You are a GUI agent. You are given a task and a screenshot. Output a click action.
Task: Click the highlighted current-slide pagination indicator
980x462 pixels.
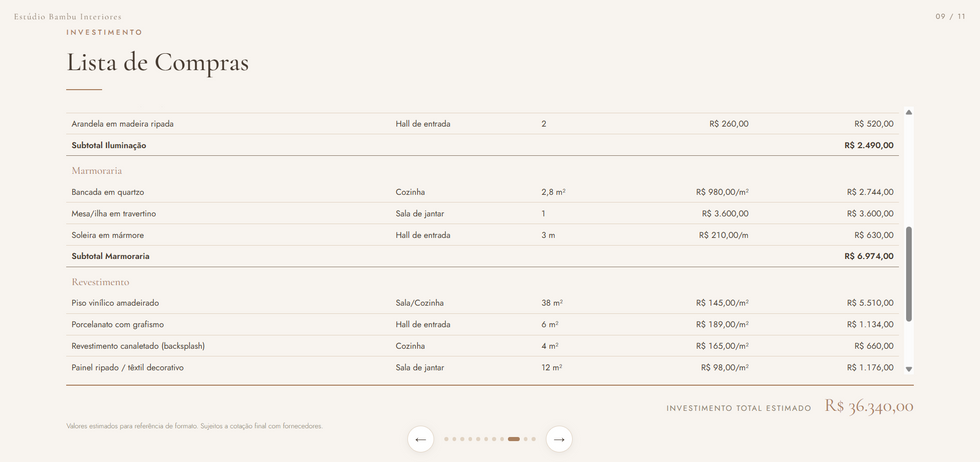pyautogui.click(x=514, y=439)
